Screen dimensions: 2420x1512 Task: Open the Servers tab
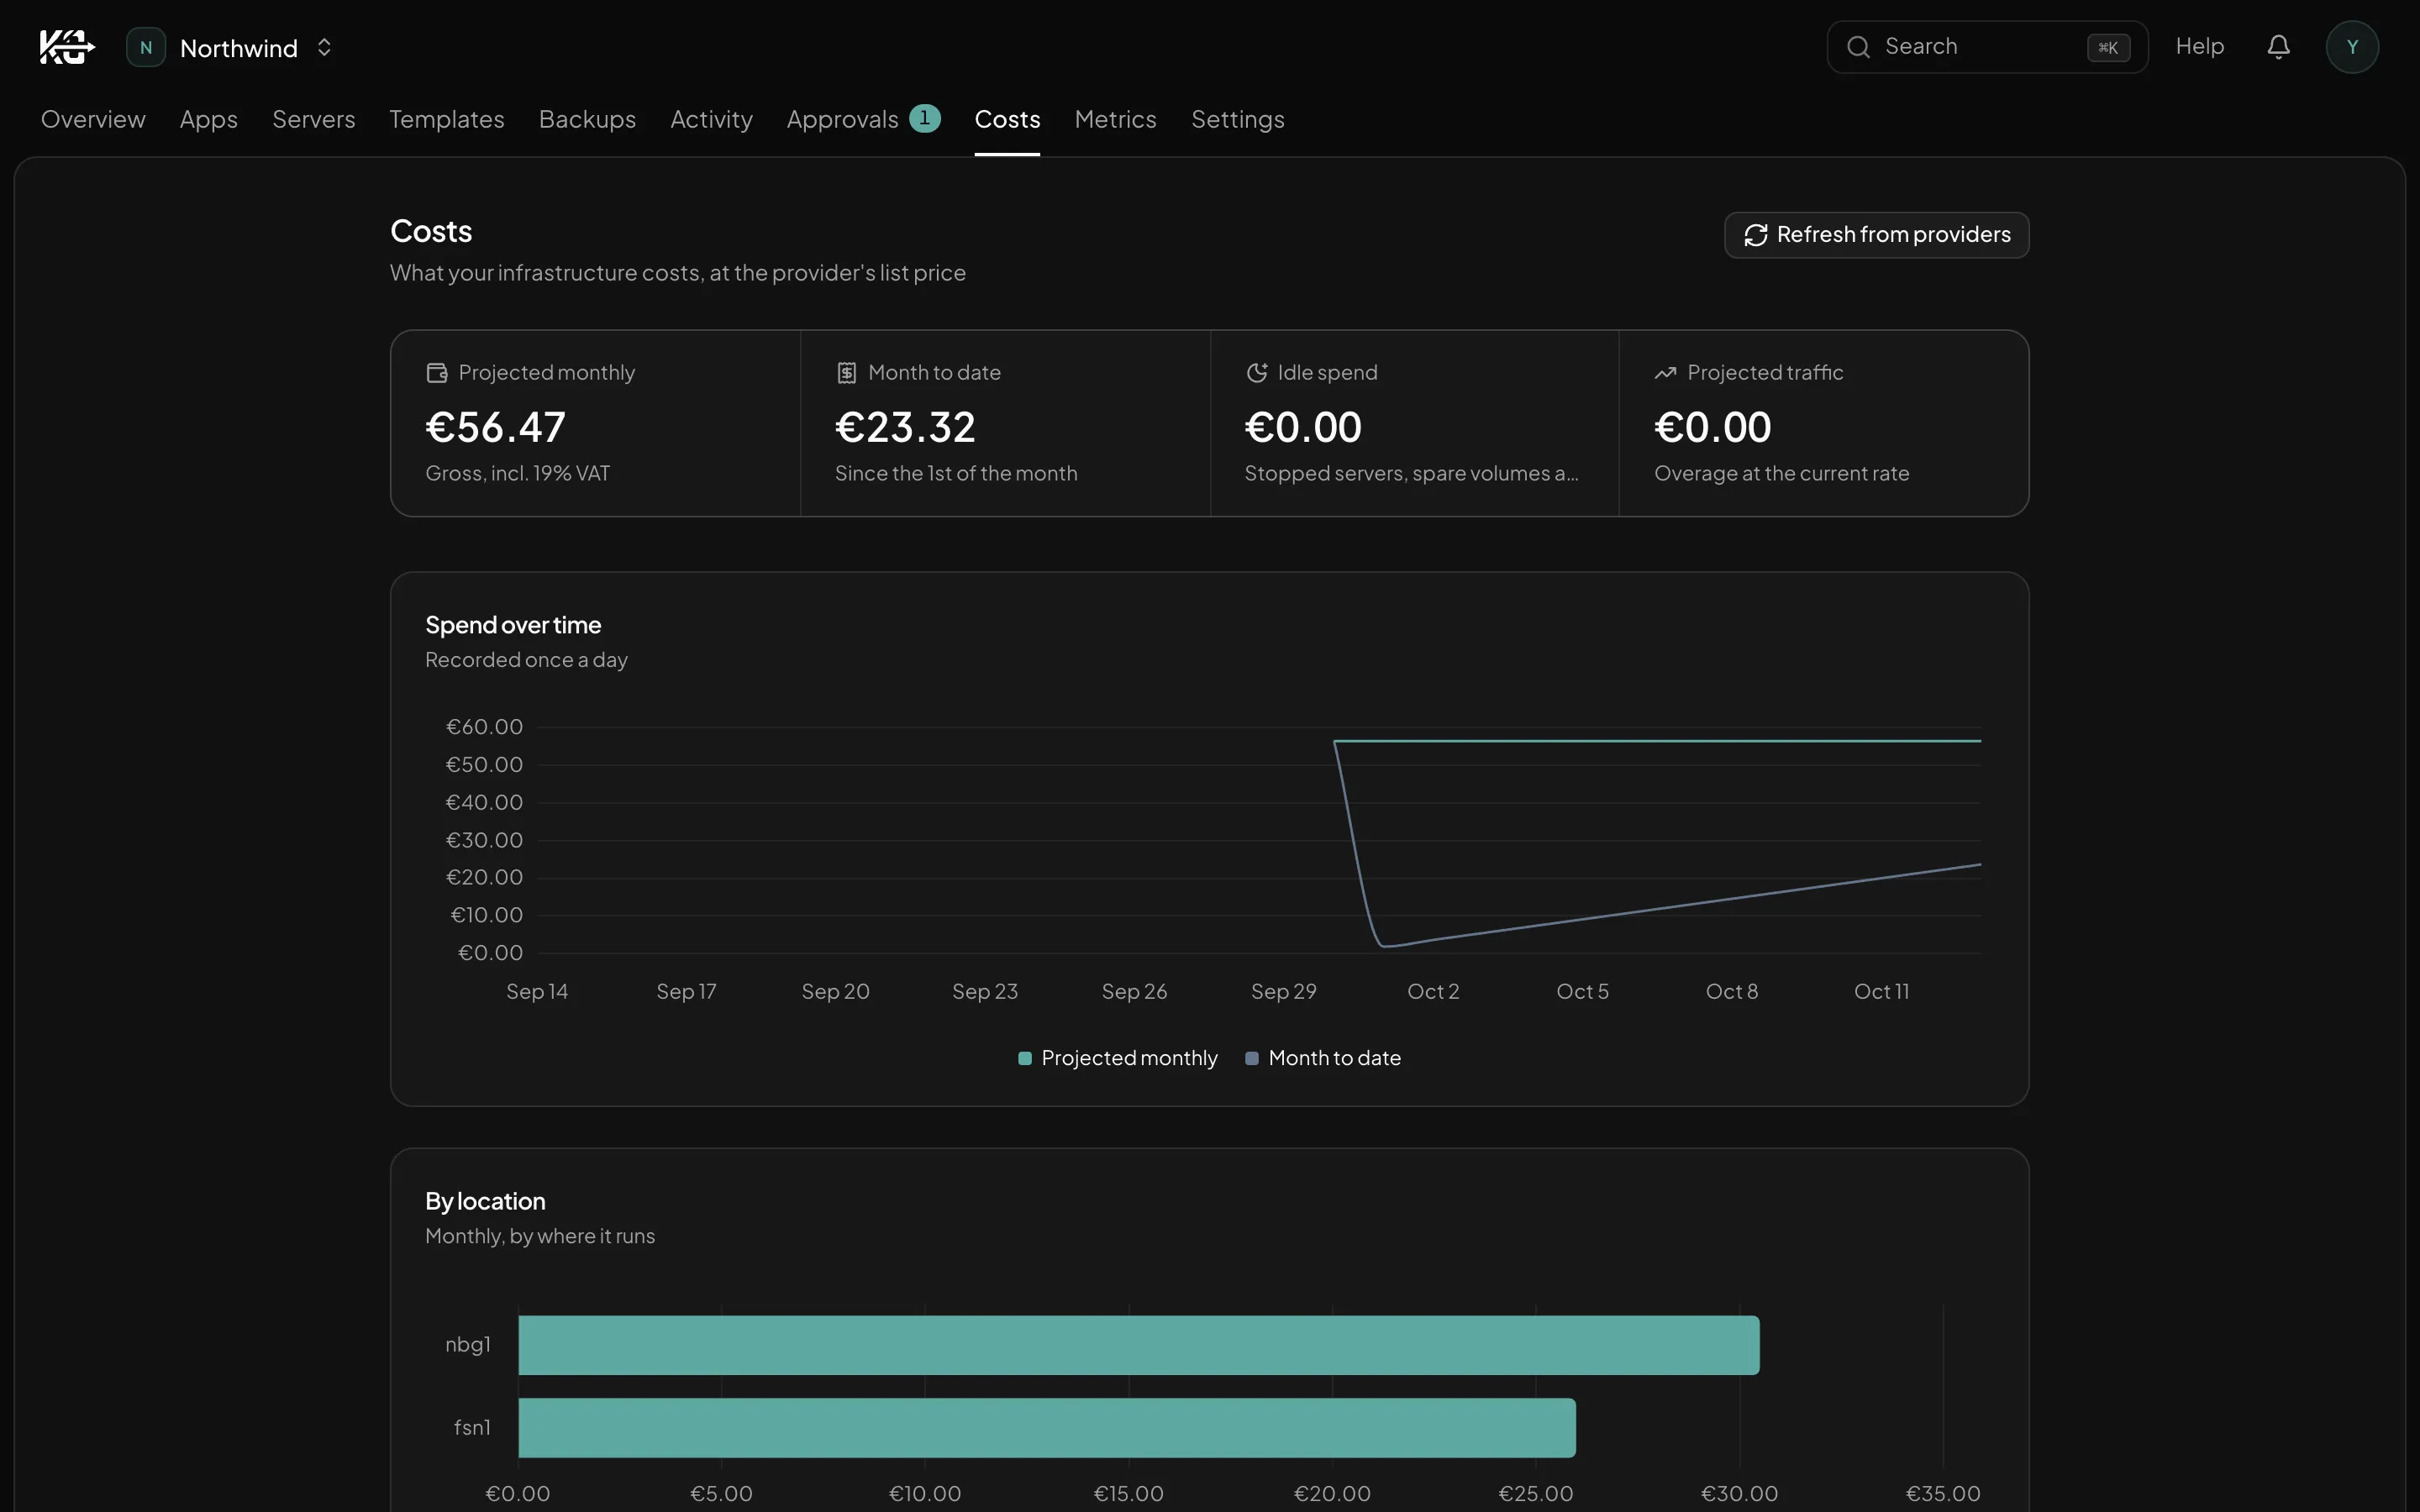[314, 119]
